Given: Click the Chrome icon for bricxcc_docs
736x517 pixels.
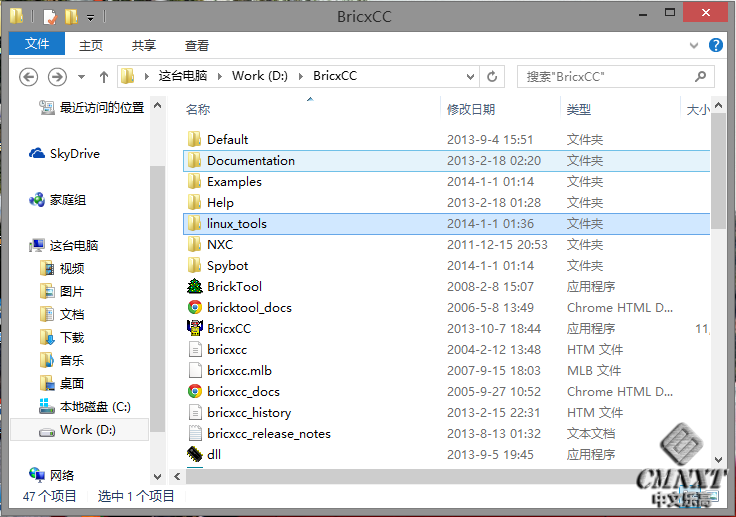Looking at the screenshot, I should 194,392.
